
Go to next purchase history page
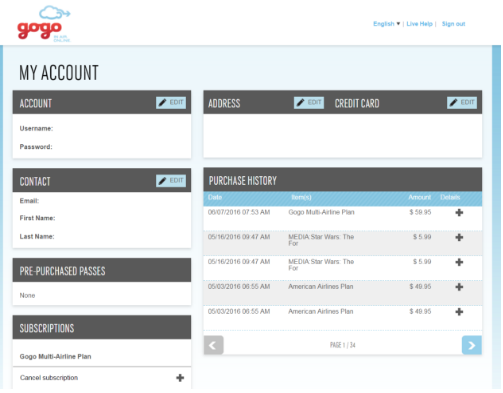point(472,345)
